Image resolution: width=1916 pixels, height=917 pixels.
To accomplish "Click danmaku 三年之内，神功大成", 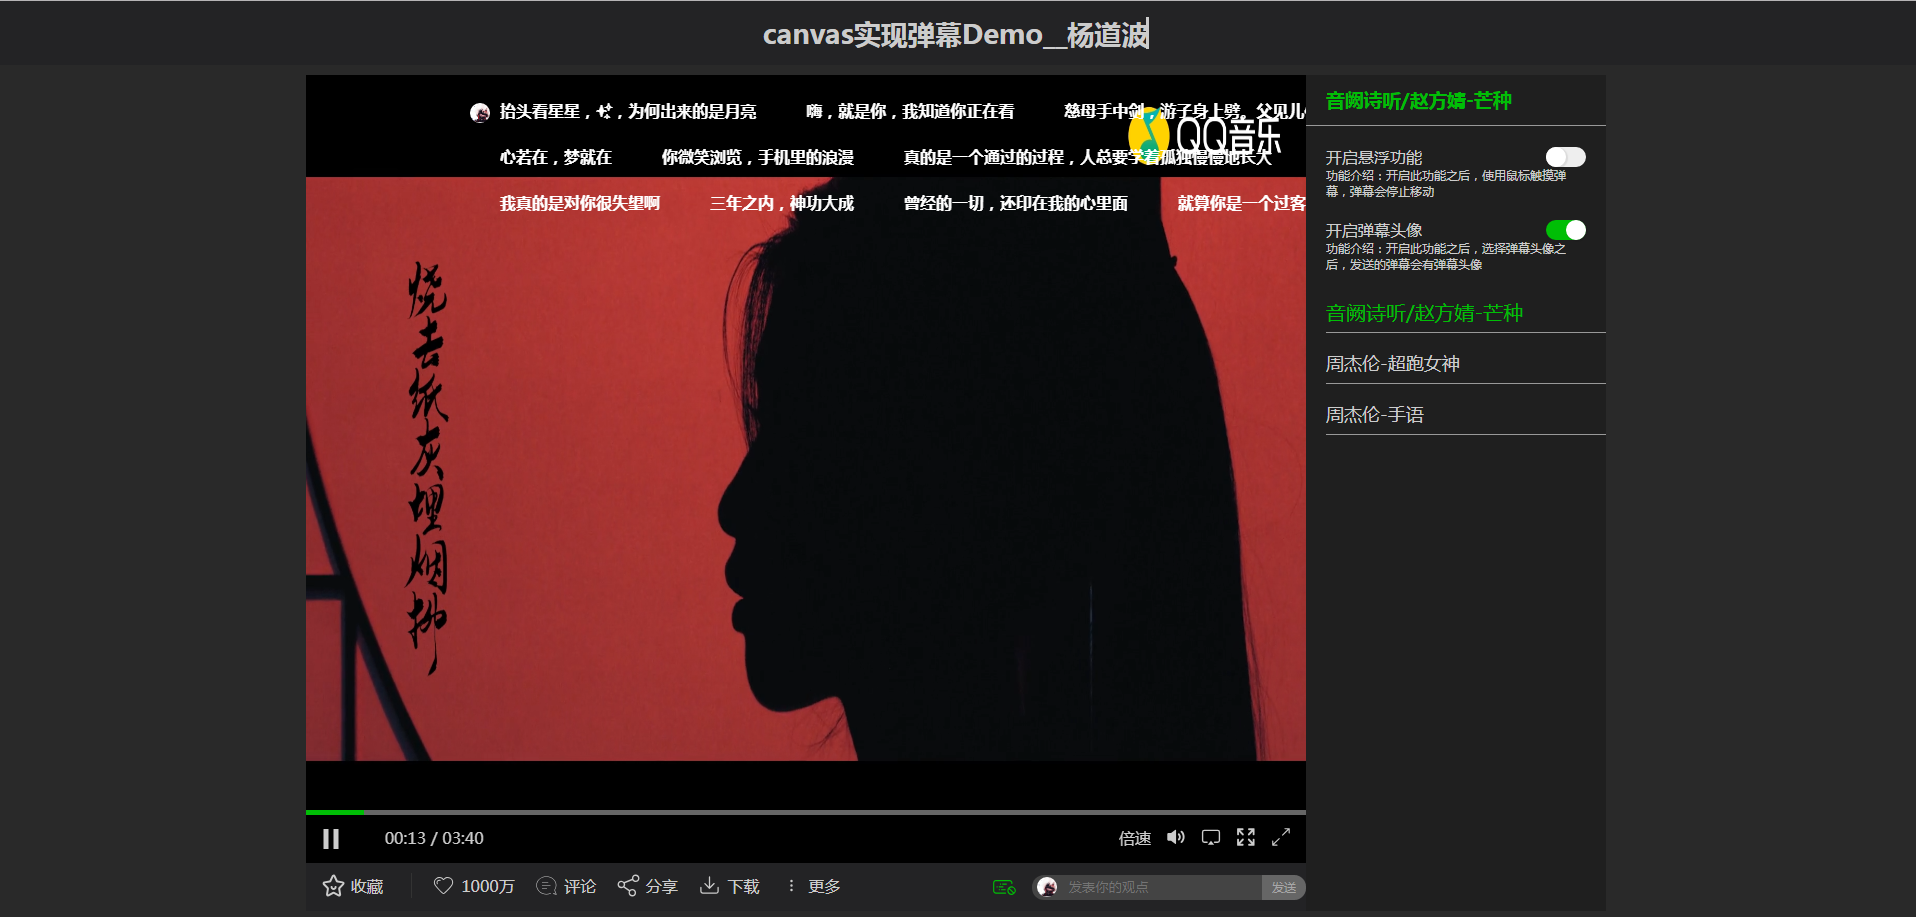I will click(782, 203).
